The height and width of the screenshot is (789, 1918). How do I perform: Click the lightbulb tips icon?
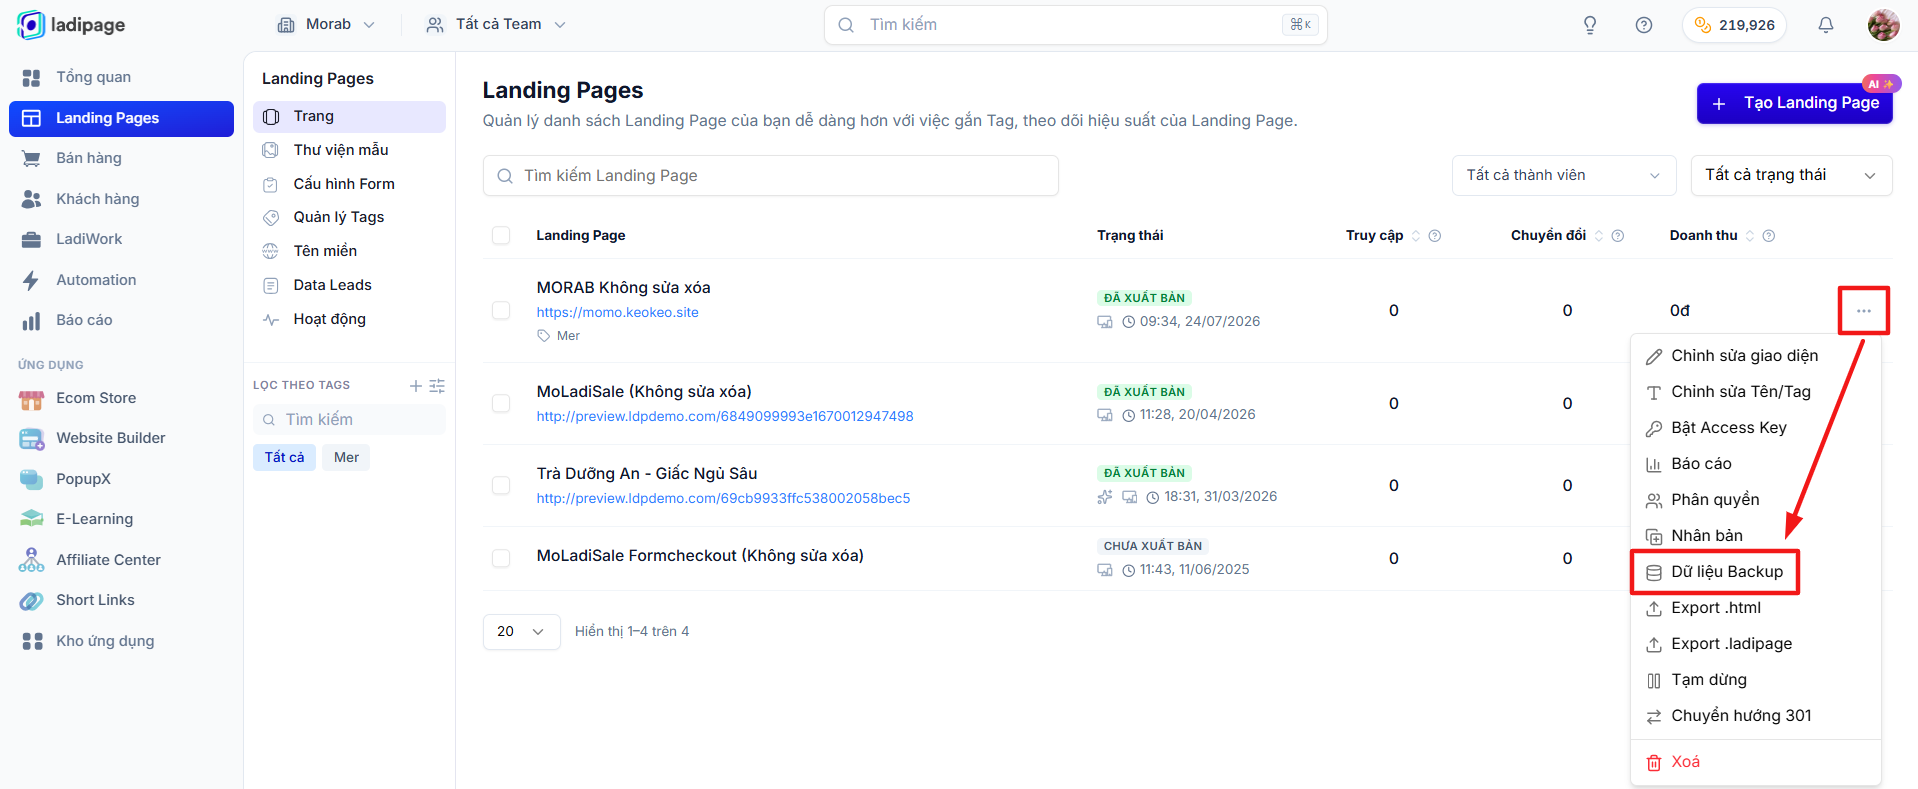pos(1590,25)
